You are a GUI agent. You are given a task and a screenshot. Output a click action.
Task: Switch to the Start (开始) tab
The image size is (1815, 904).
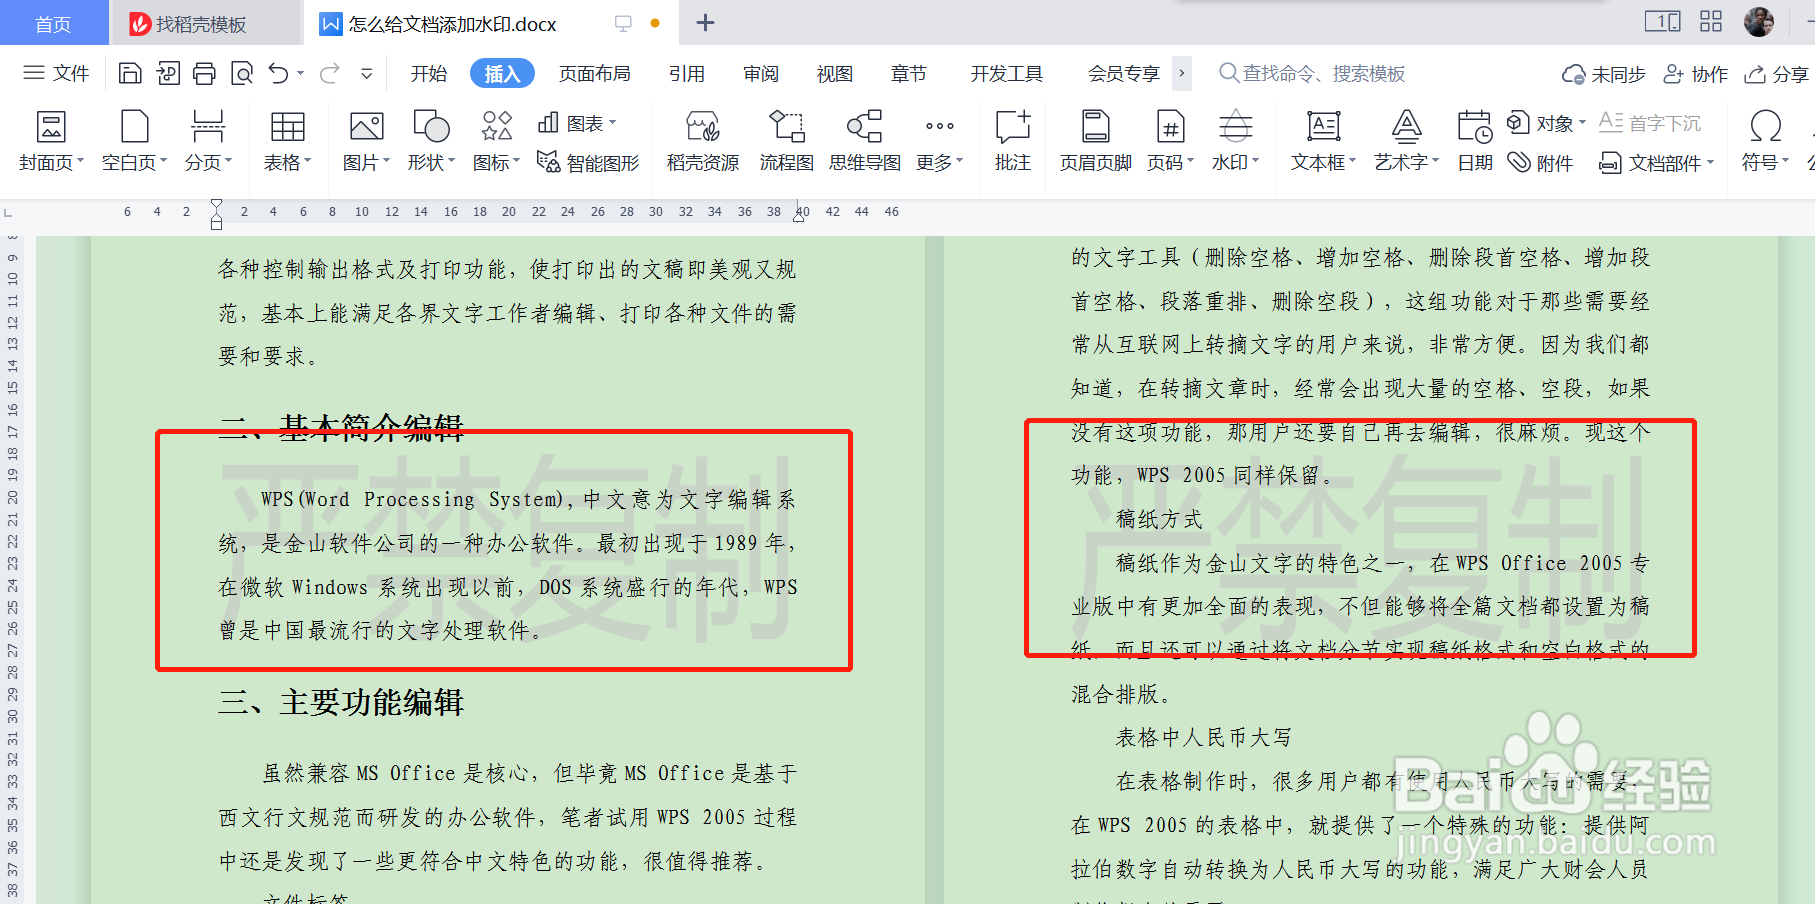[x=429, y=73]
